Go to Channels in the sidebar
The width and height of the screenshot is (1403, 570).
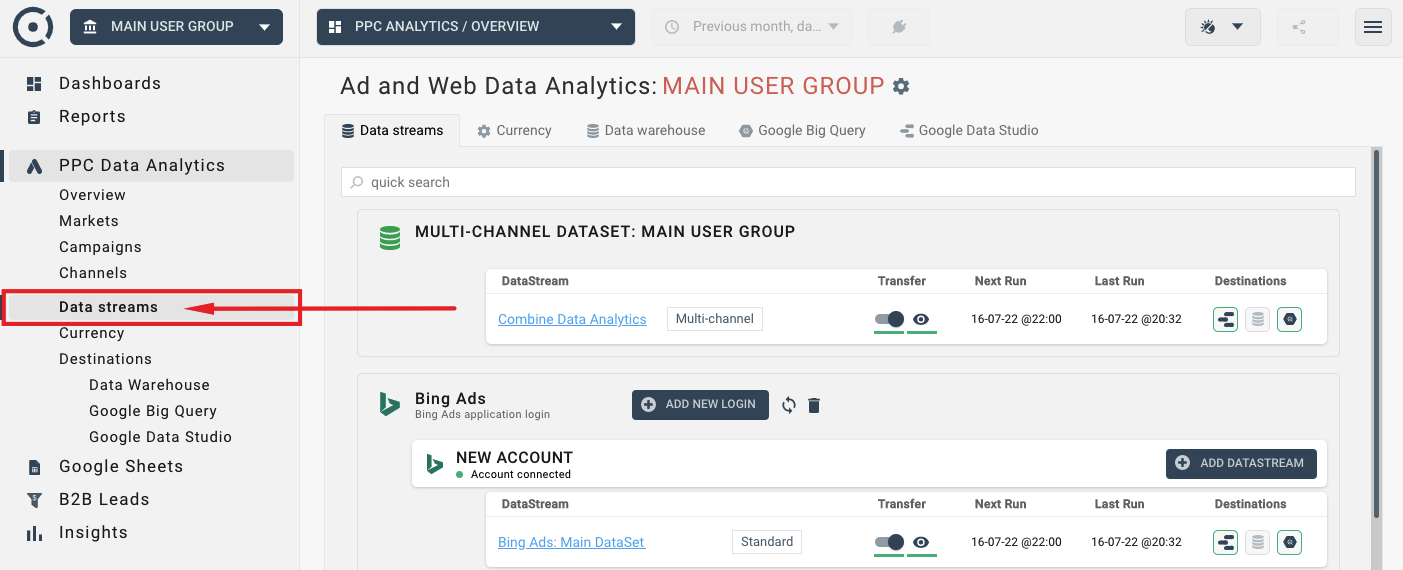click(93, 273)
